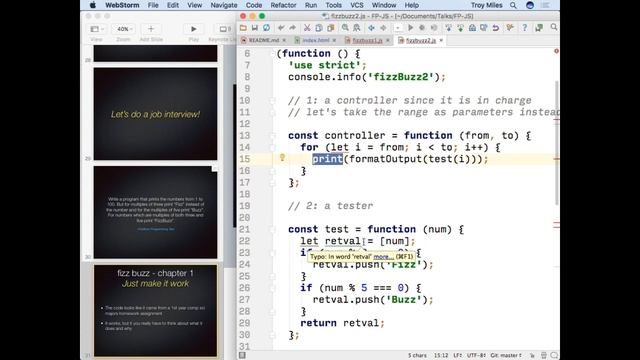Viewport: 640px width, 360px height.
Task: Navigate forward with grey arrow icon
Action: tap(383, 28)
